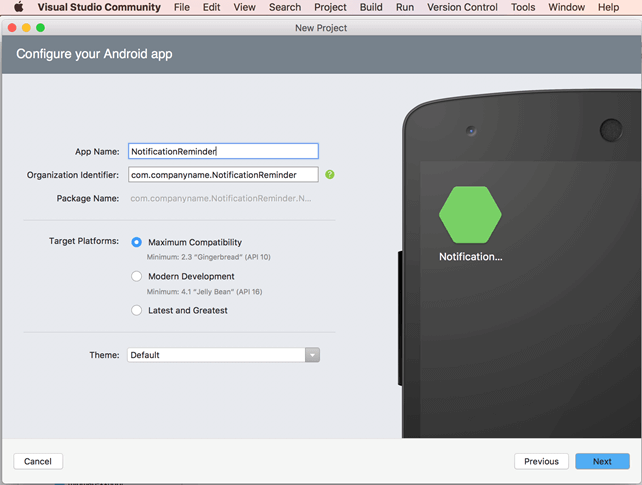Open the Tools menu
Viewport: 642px width, 485px height.
click(x=523, y=7)
